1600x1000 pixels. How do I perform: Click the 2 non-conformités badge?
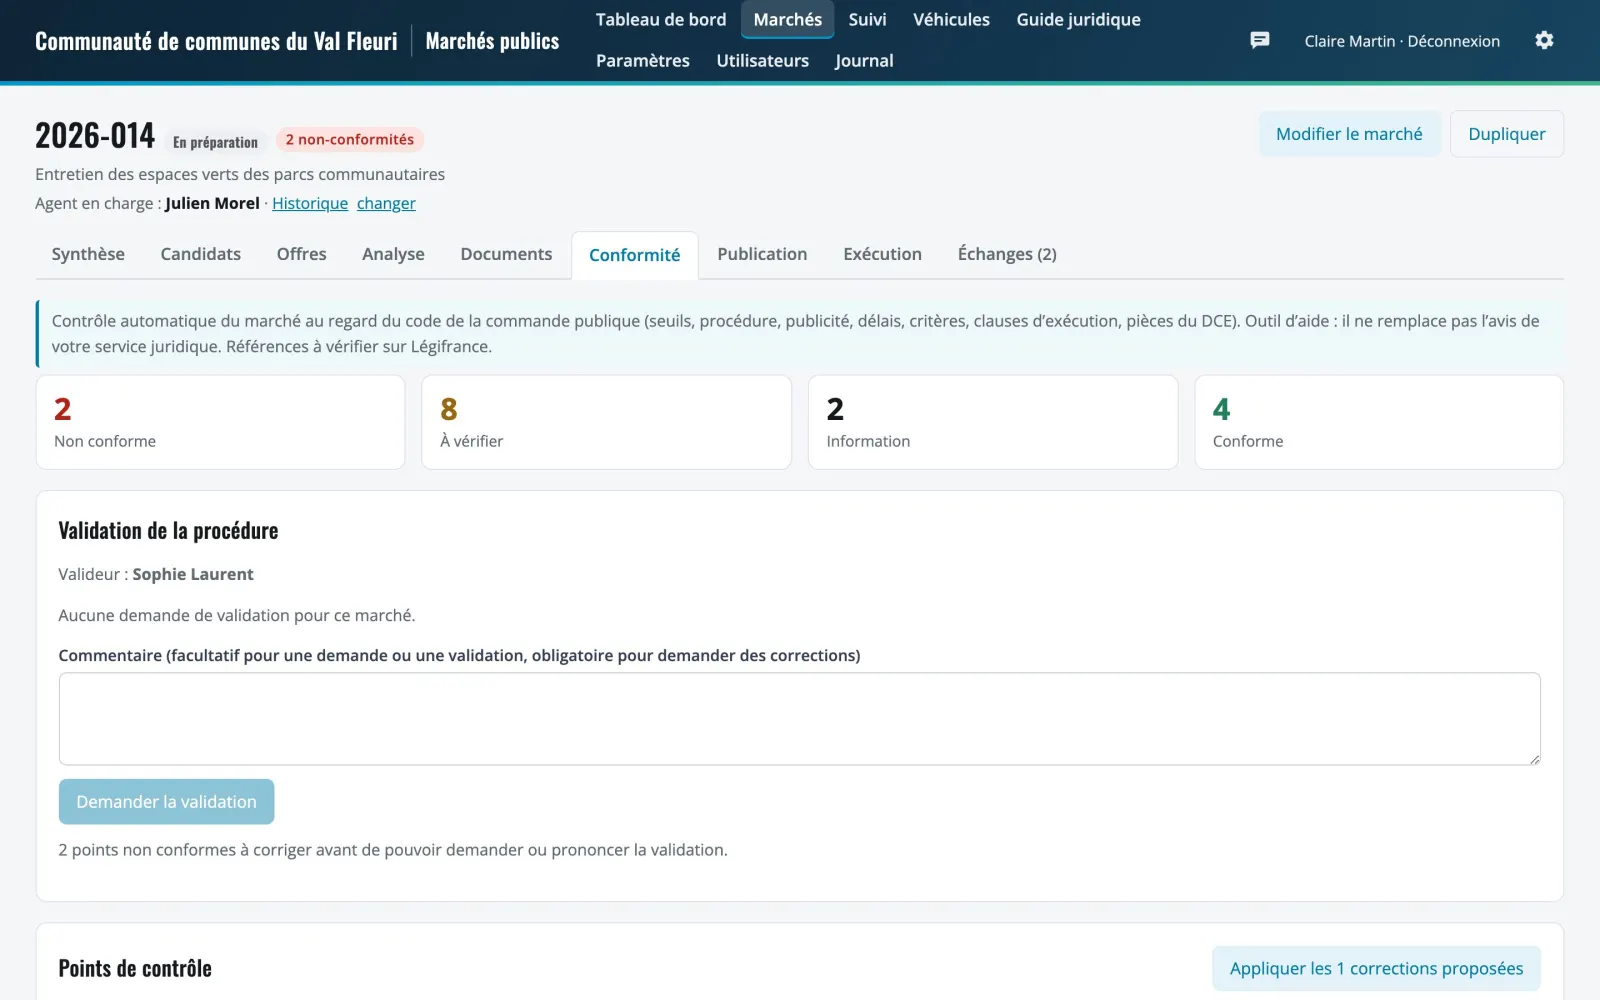pyautogui.click(x=350, y=139)
